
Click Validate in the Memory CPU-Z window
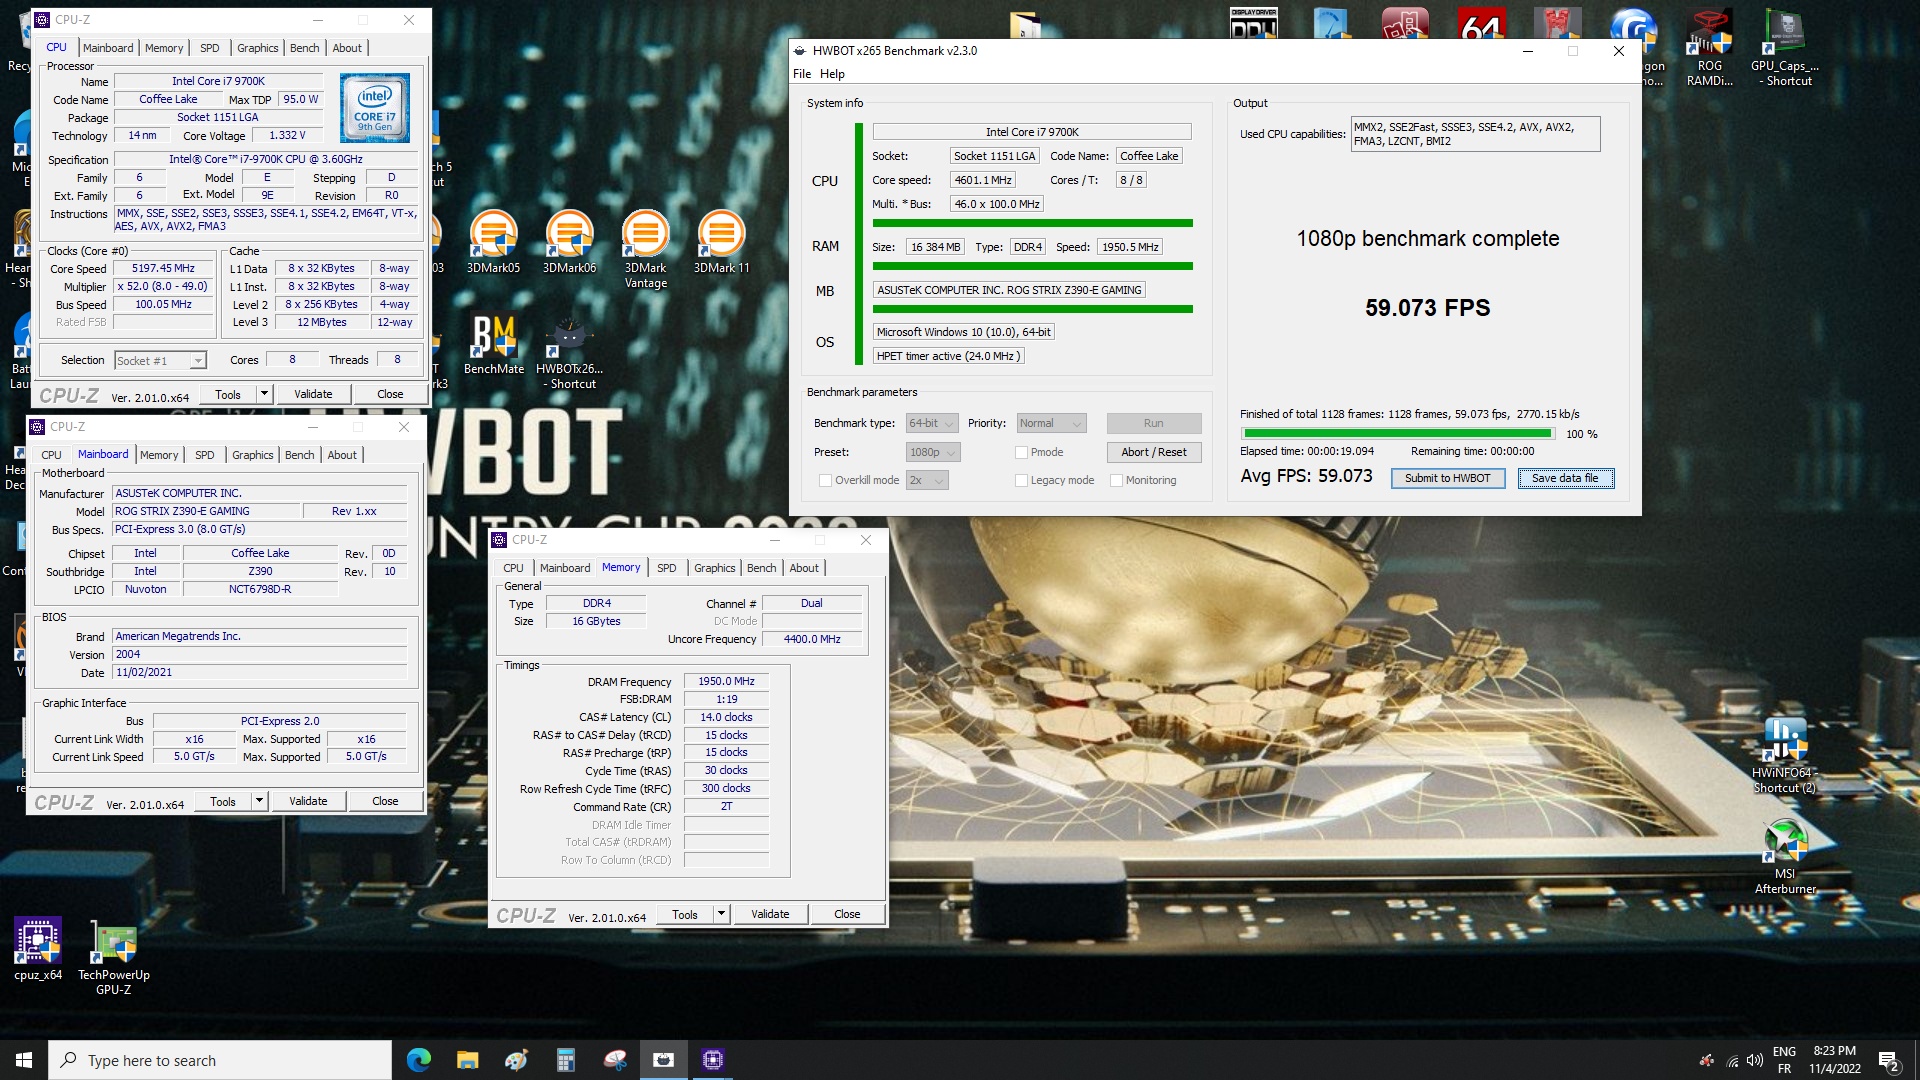tap(770, 914)
